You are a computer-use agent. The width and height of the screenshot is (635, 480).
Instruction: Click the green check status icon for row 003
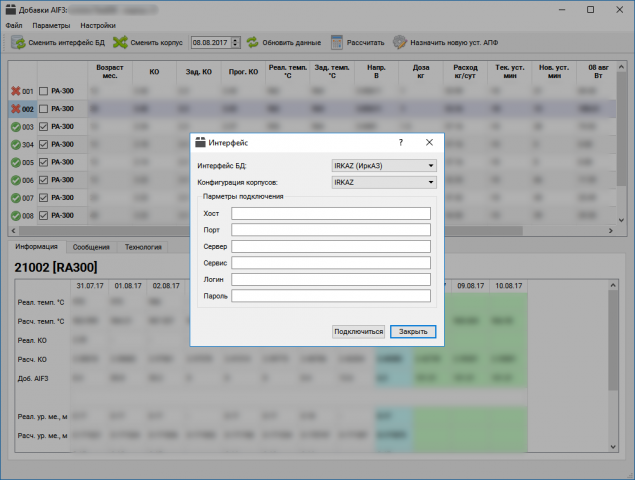(15, 127)
